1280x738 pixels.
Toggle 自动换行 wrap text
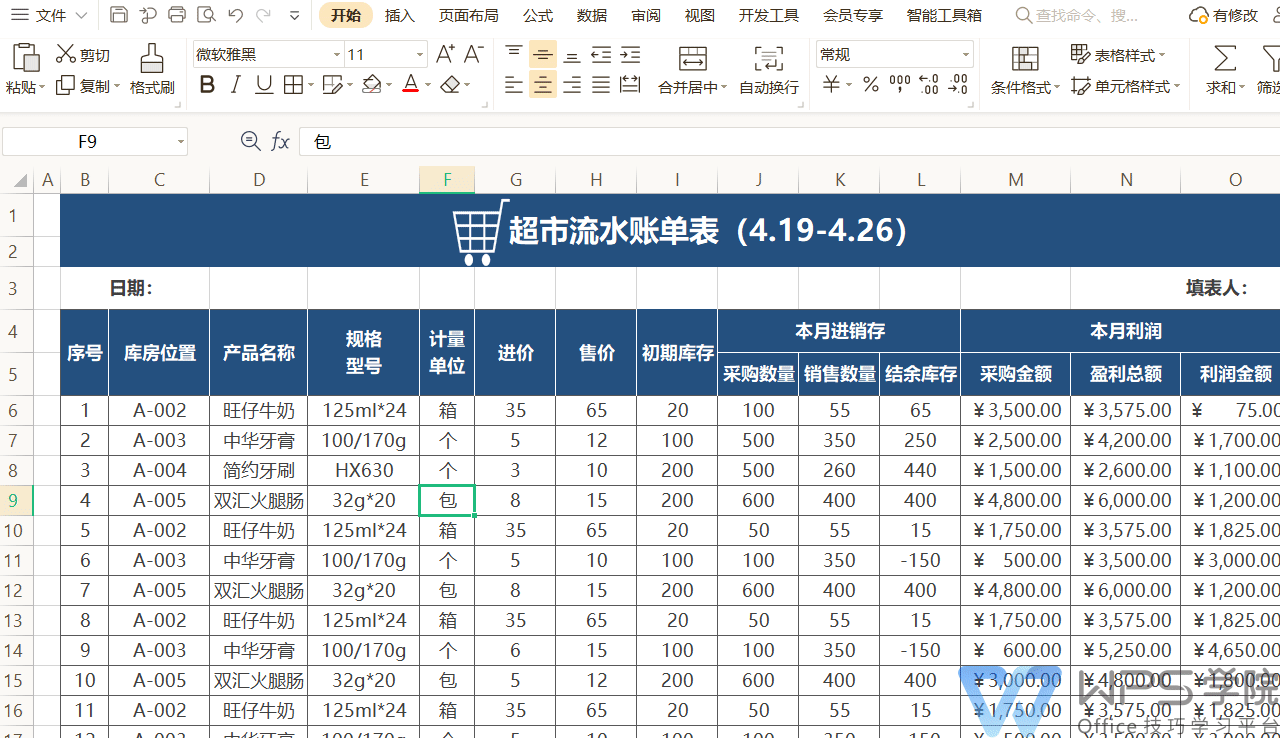point(769,69)
